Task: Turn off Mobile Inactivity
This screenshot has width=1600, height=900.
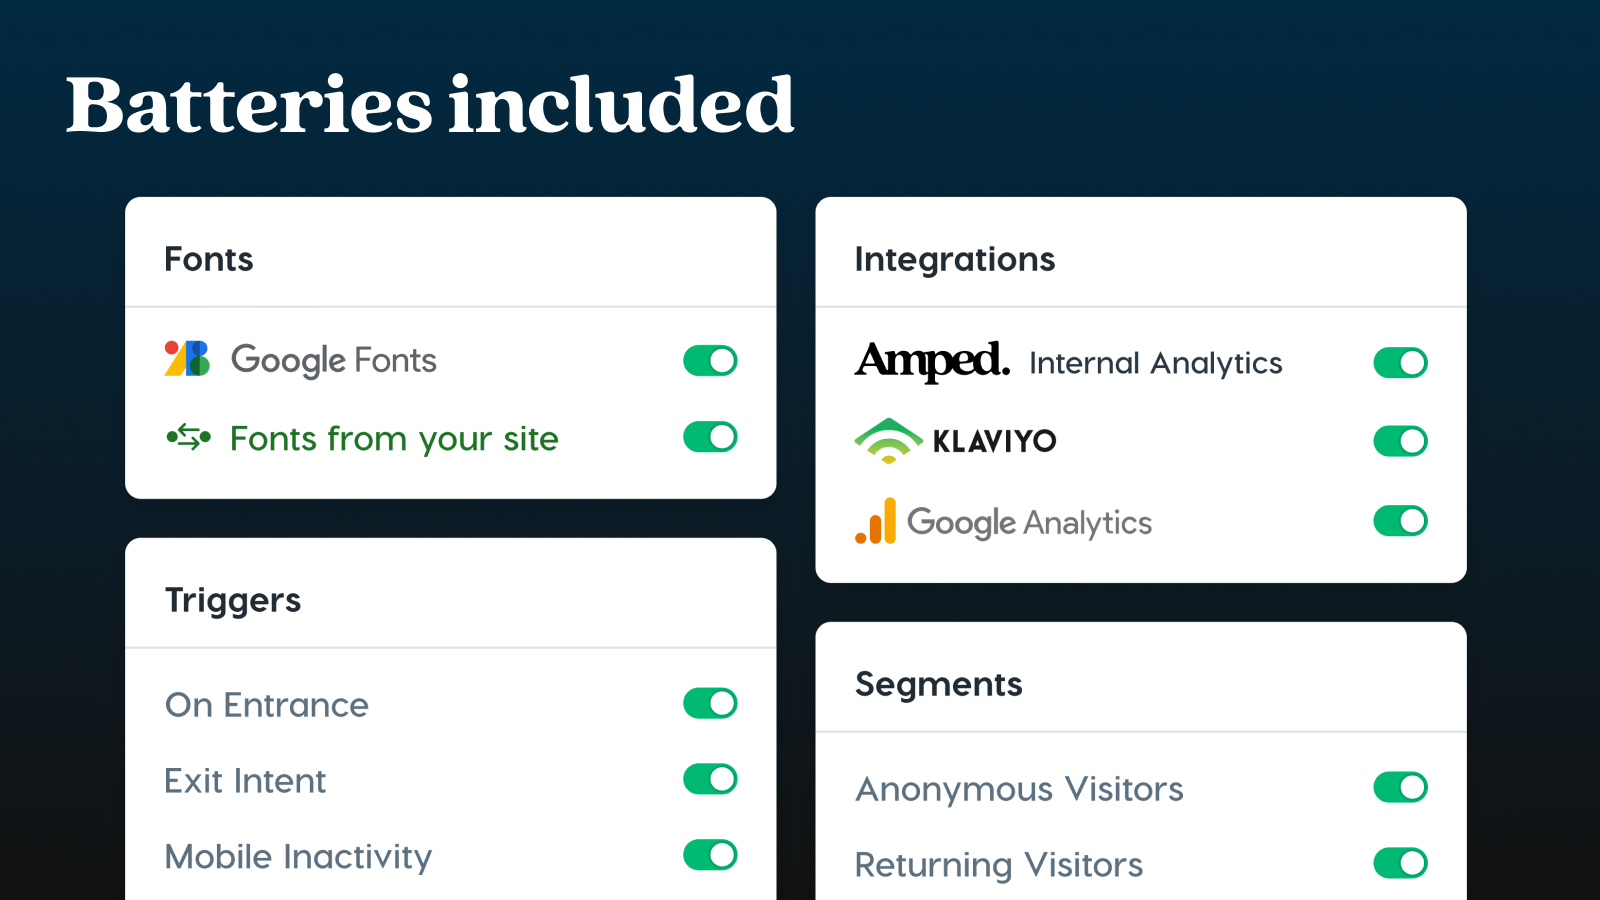Action: (709, 855)
